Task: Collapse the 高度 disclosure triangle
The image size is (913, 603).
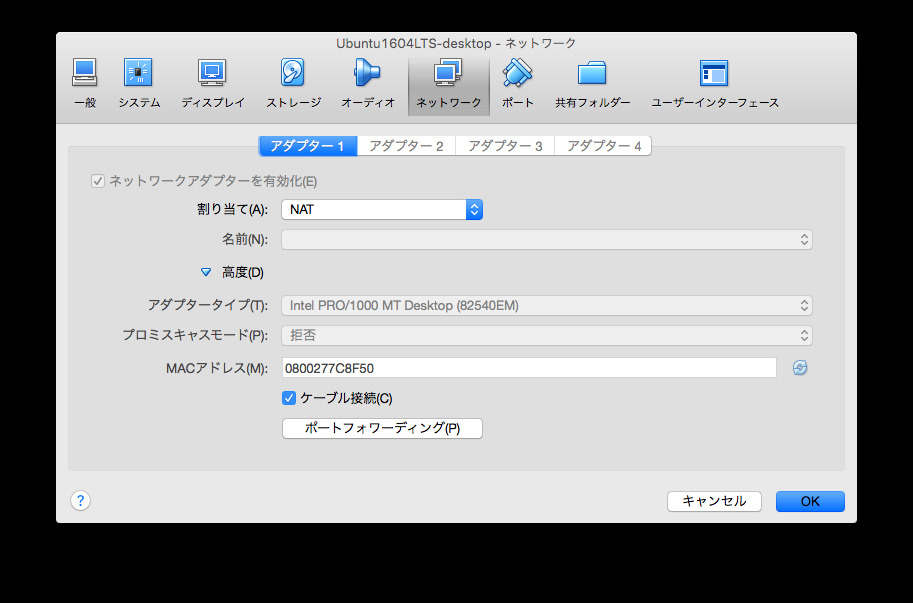Action: 206,272
